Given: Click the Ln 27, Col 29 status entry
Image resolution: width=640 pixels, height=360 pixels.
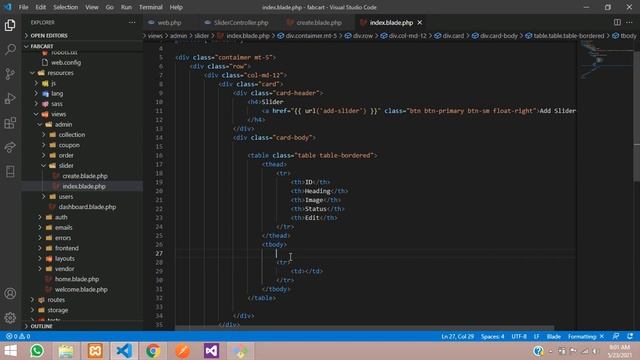Looking at the screenshot, I should click(x=458, y=336).
